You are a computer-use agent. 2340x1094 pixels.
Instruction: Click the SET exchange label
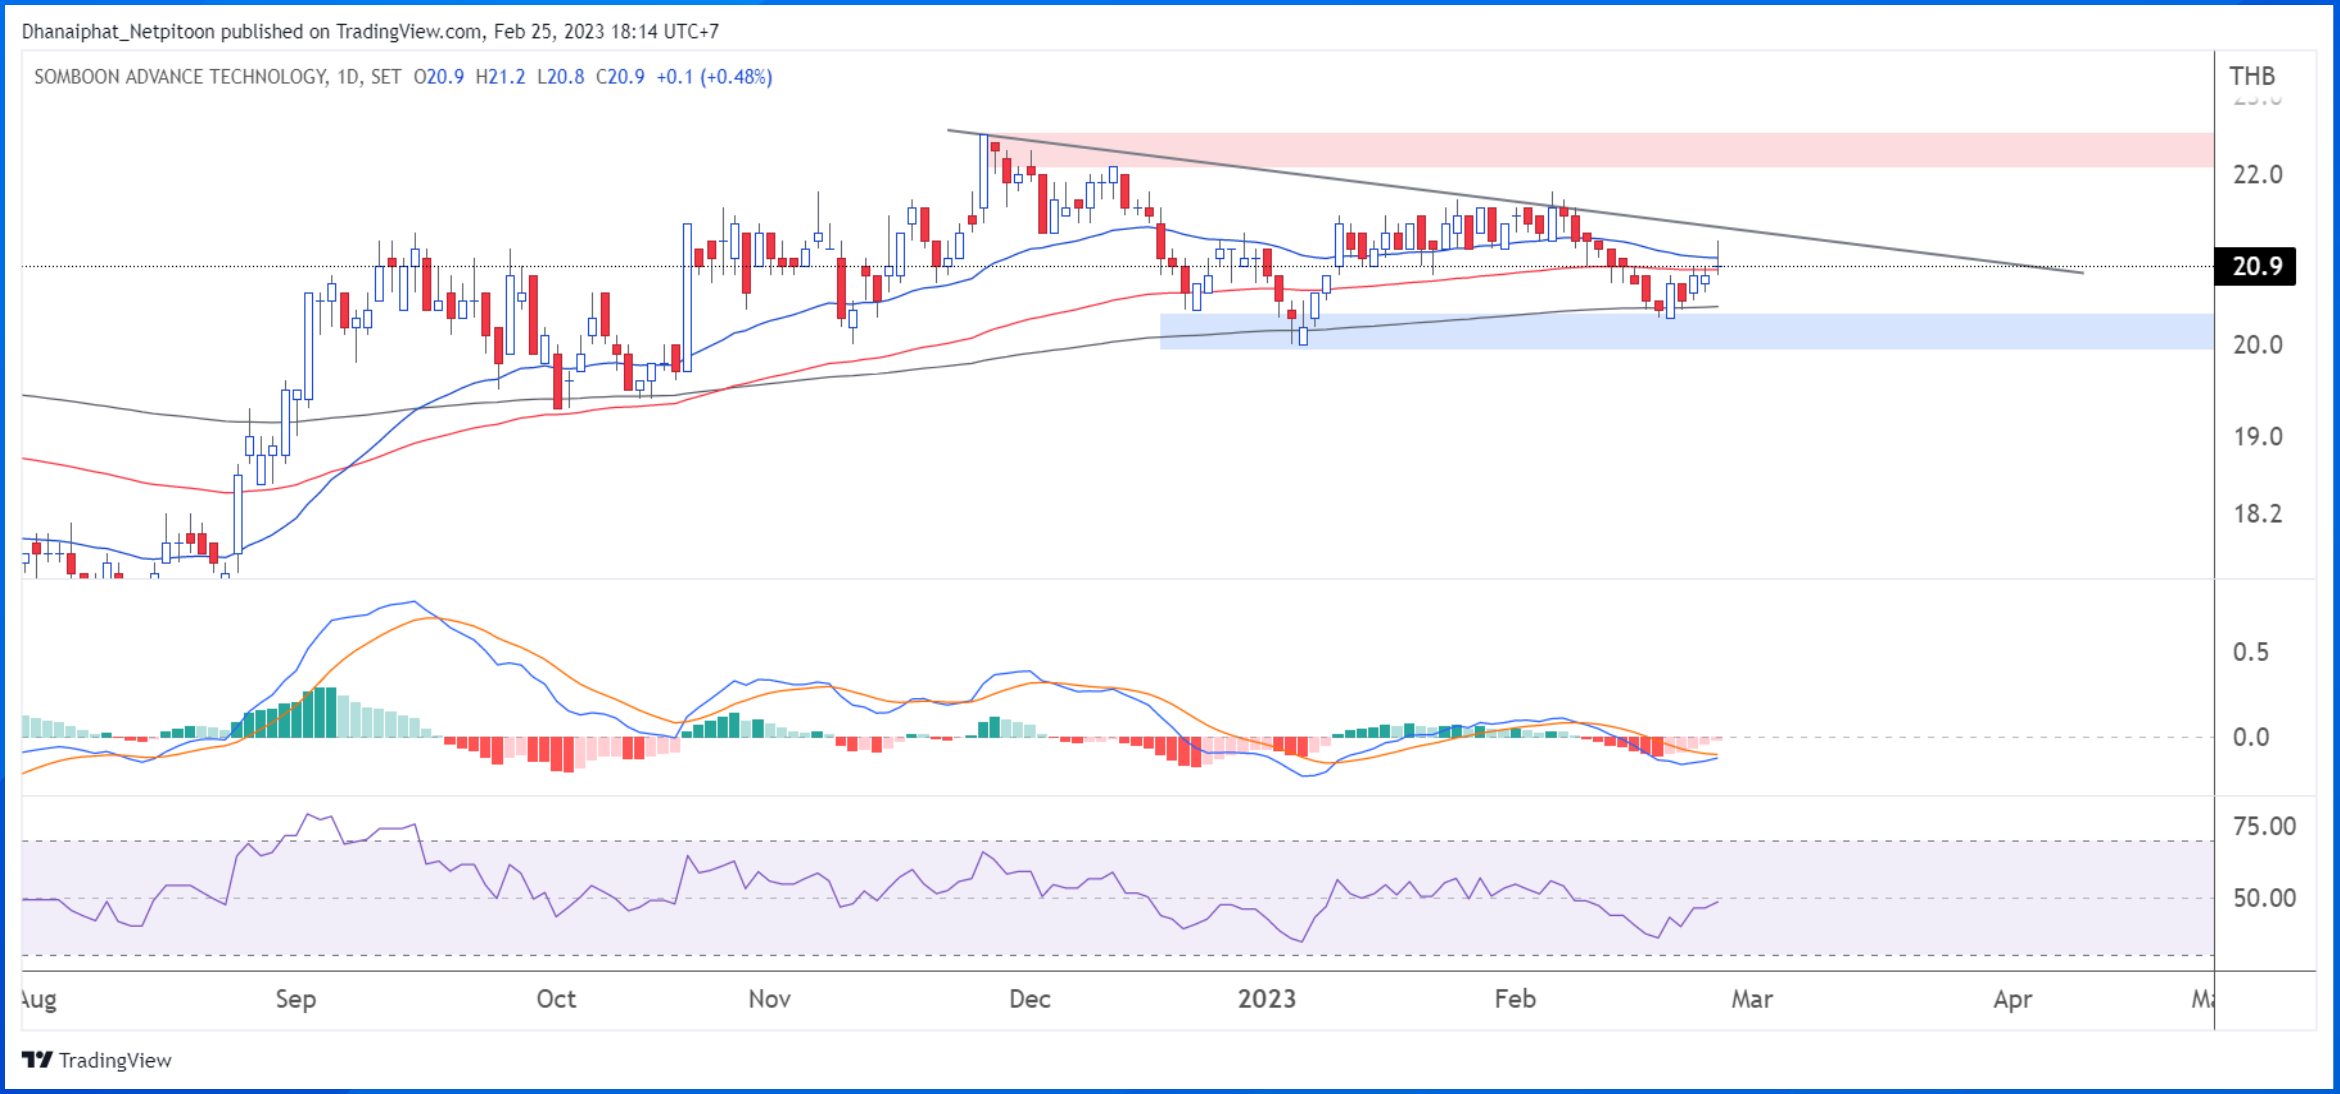(386, 77)
